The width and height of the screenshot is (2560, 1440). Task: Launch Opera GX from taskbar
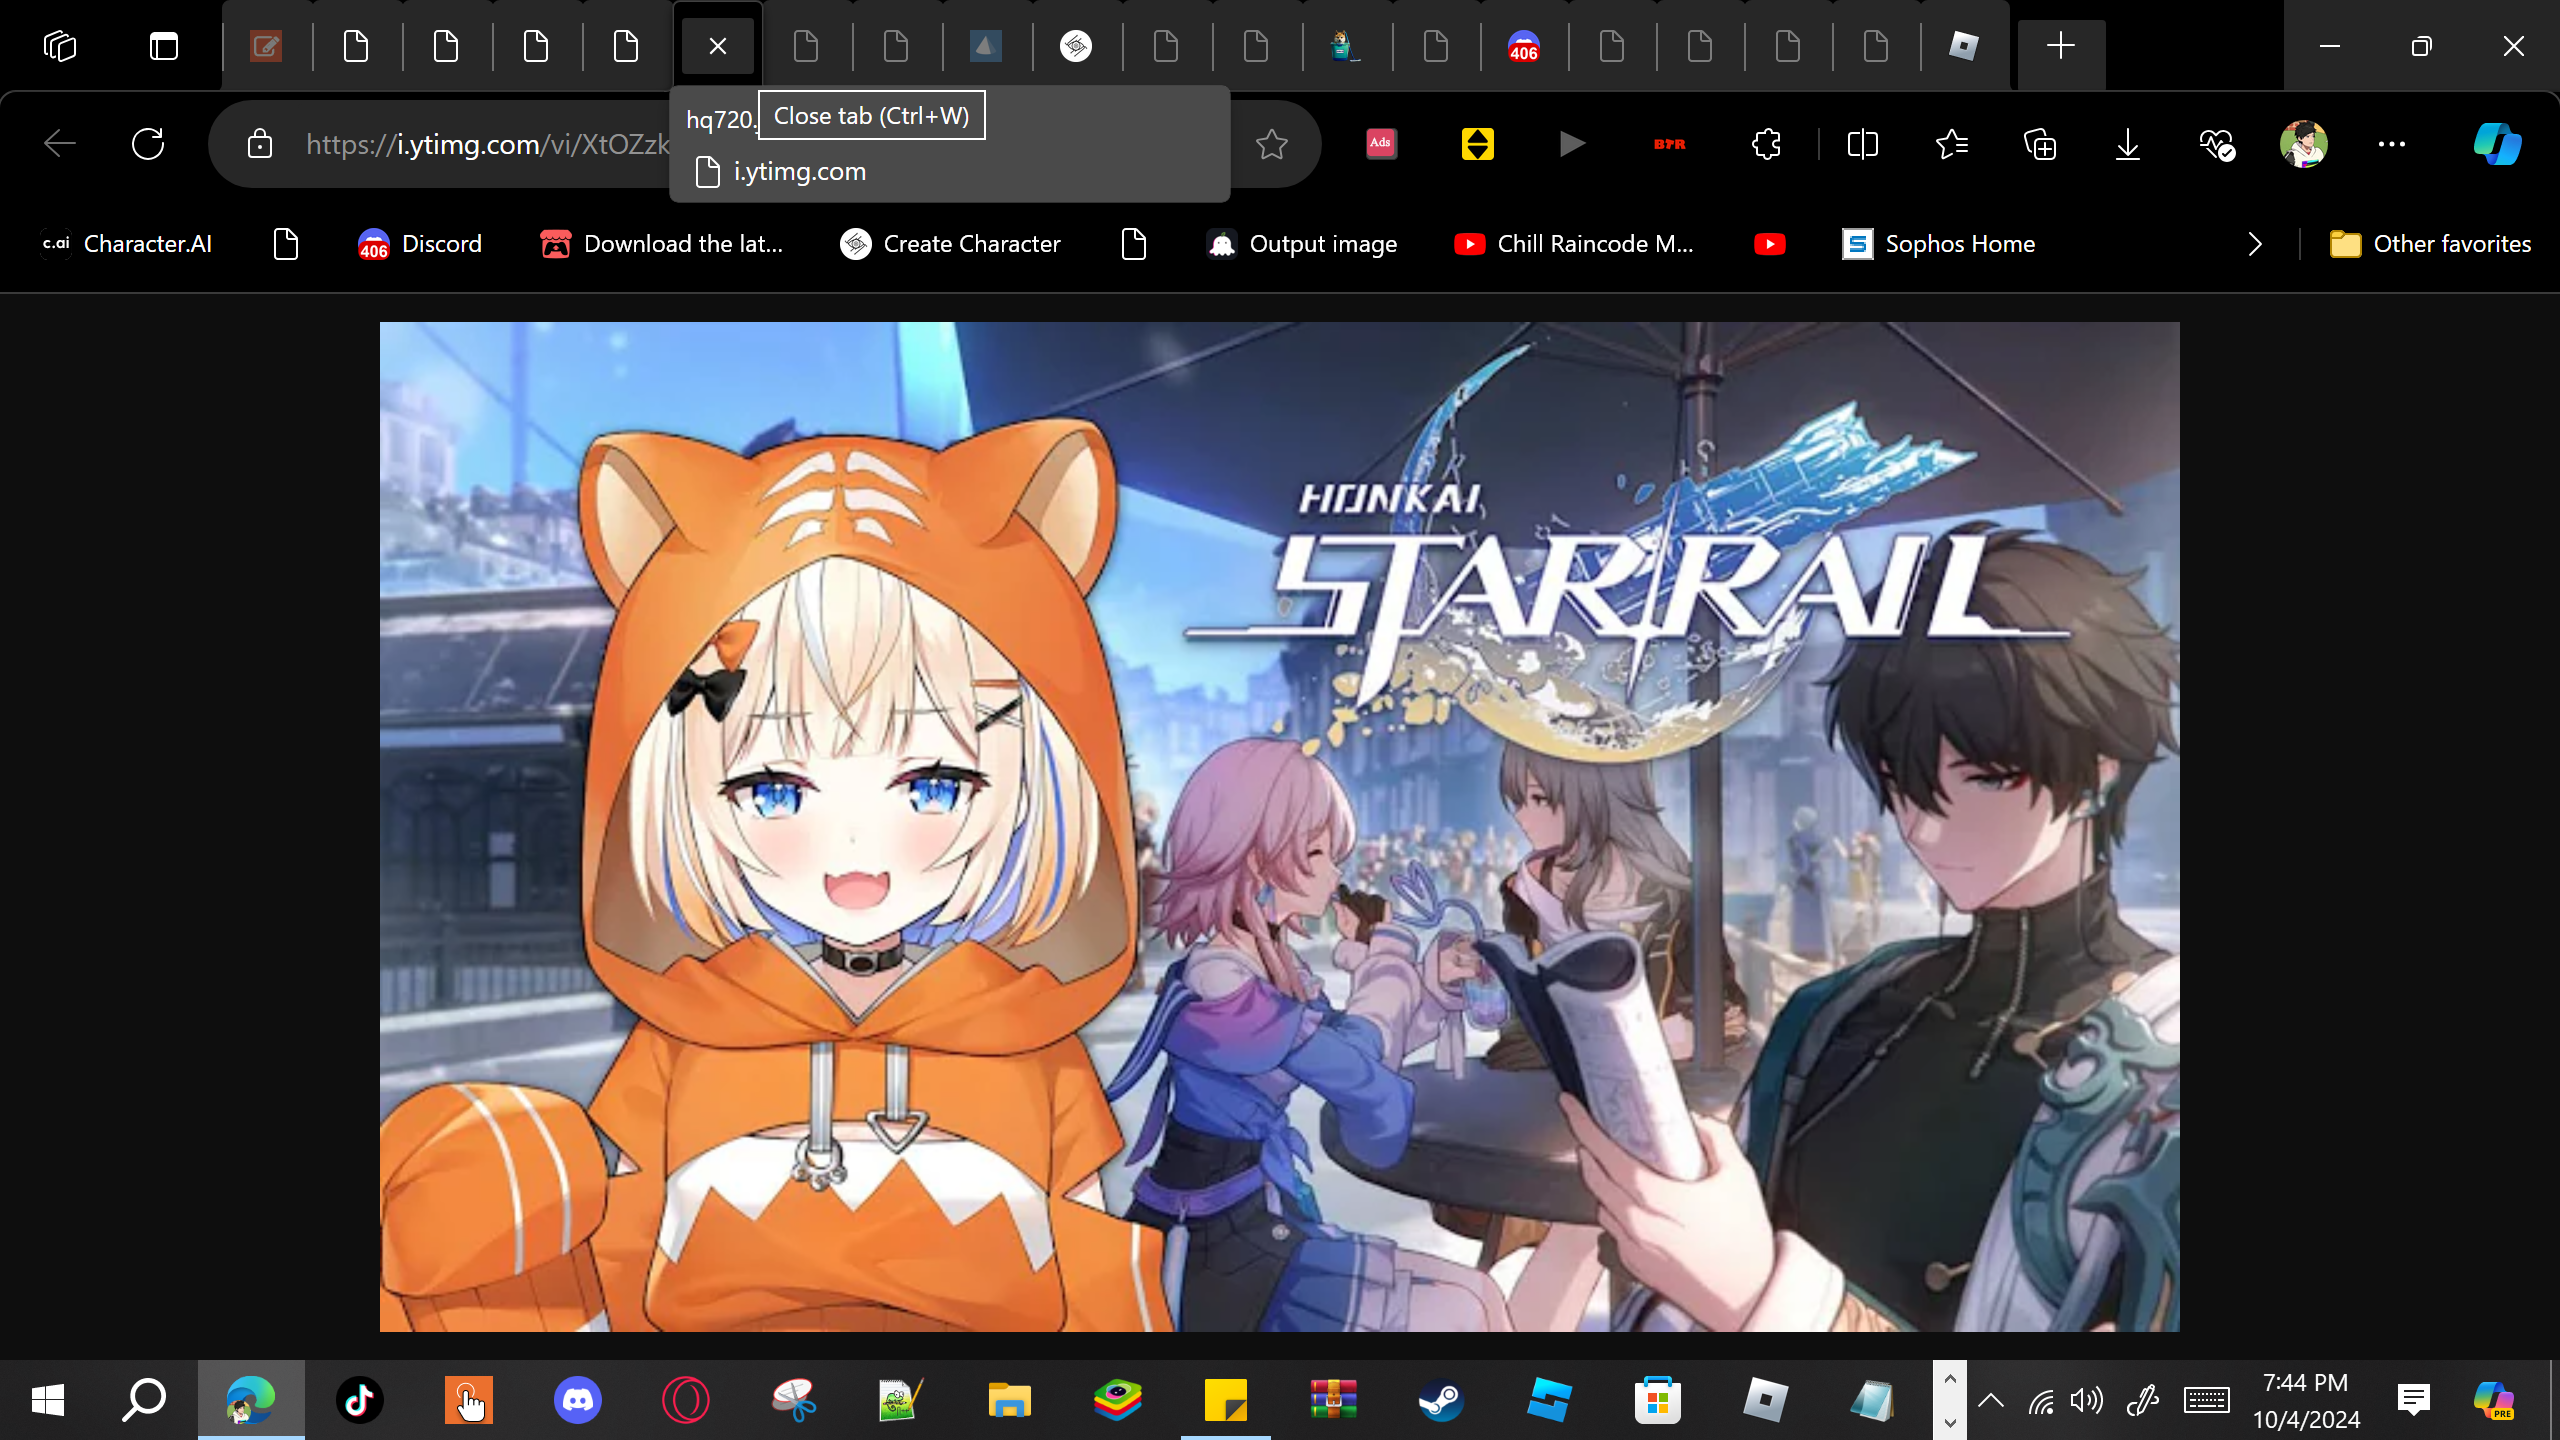[685, 1400]
